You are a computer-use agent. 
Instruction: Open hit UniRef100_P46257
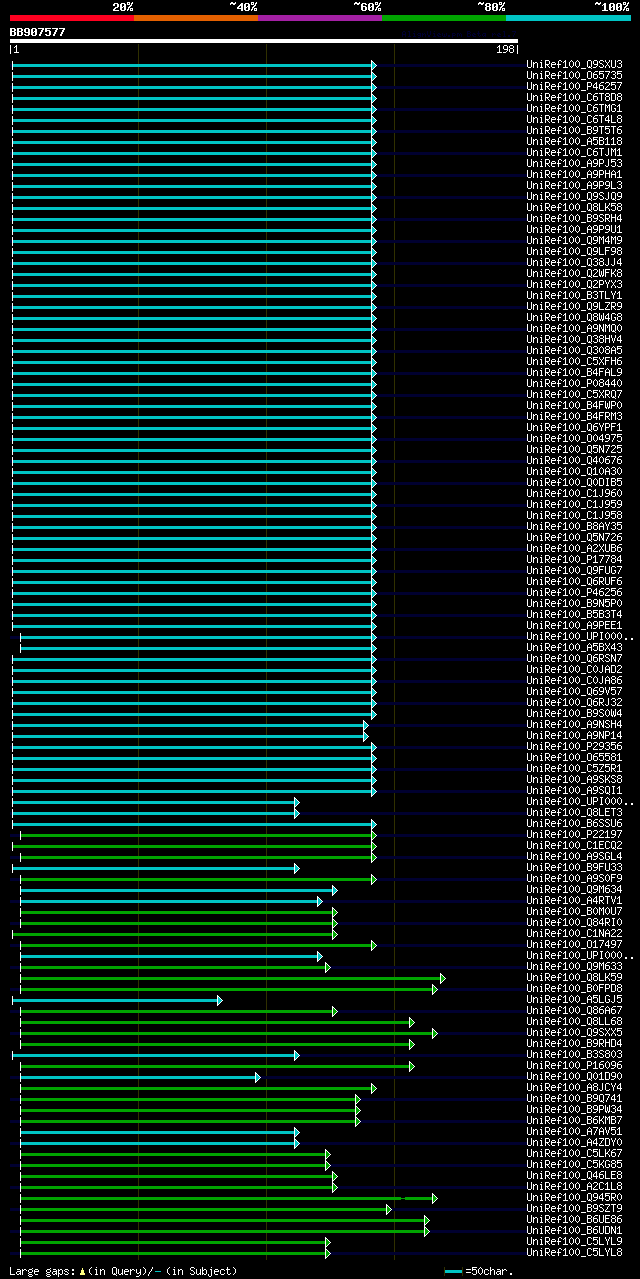tap(574, 86)
